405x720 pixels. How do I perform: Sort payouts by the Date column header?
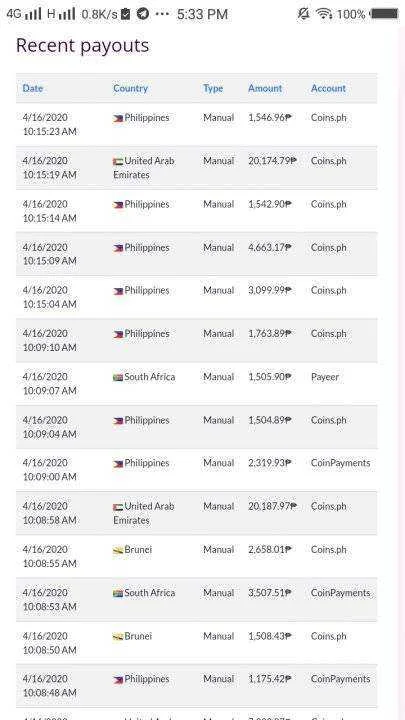[33, 88]
